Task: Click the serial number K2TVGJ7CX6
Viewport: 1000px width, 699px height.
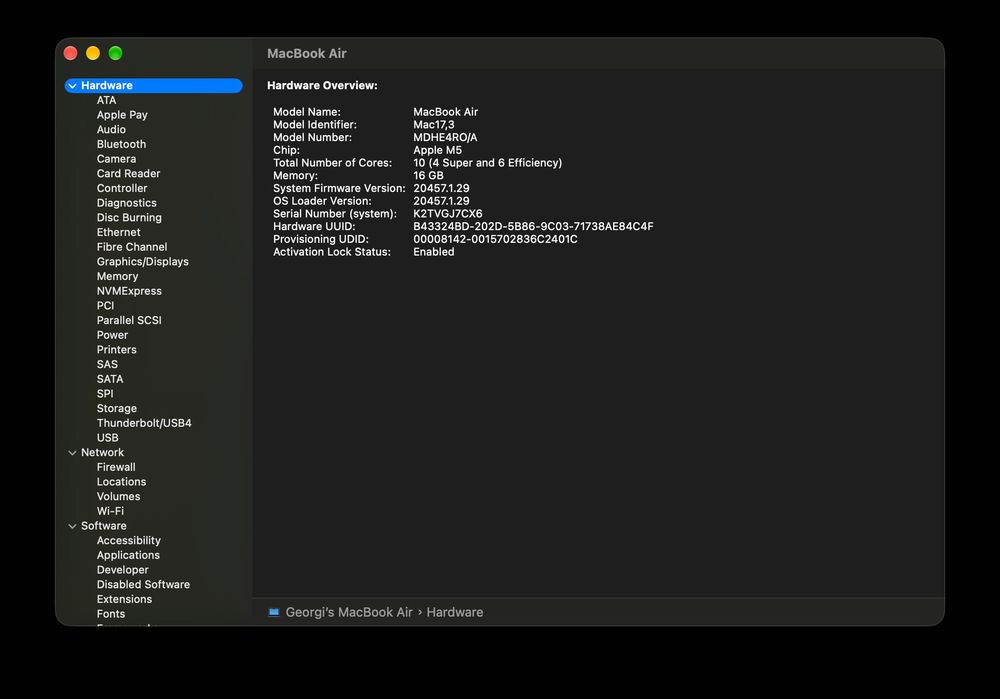Action: click(448, 214)
